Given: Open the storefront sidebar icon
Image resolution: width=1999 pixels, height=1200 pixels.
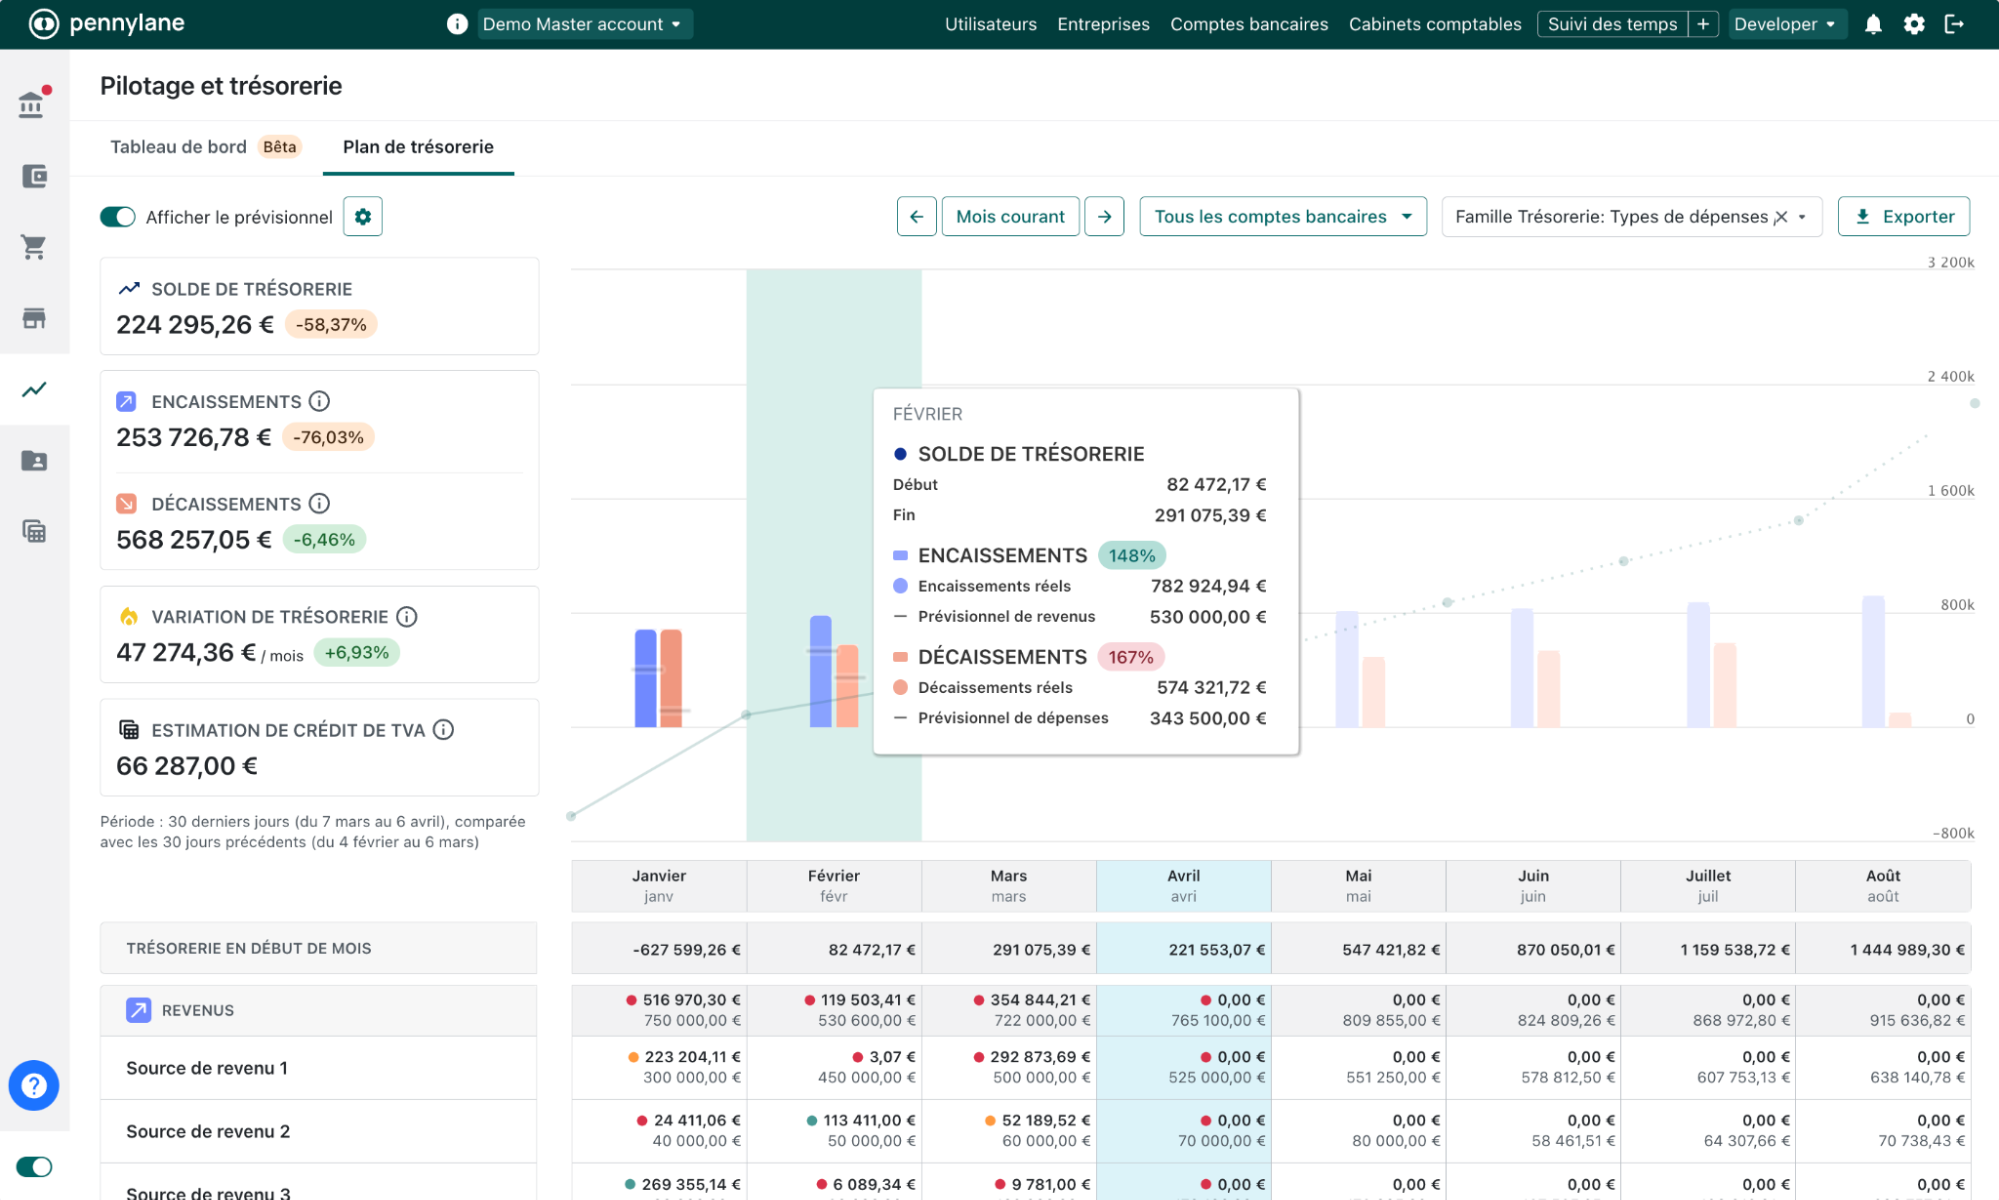Looking at the screenshot, I should point(34,318).
